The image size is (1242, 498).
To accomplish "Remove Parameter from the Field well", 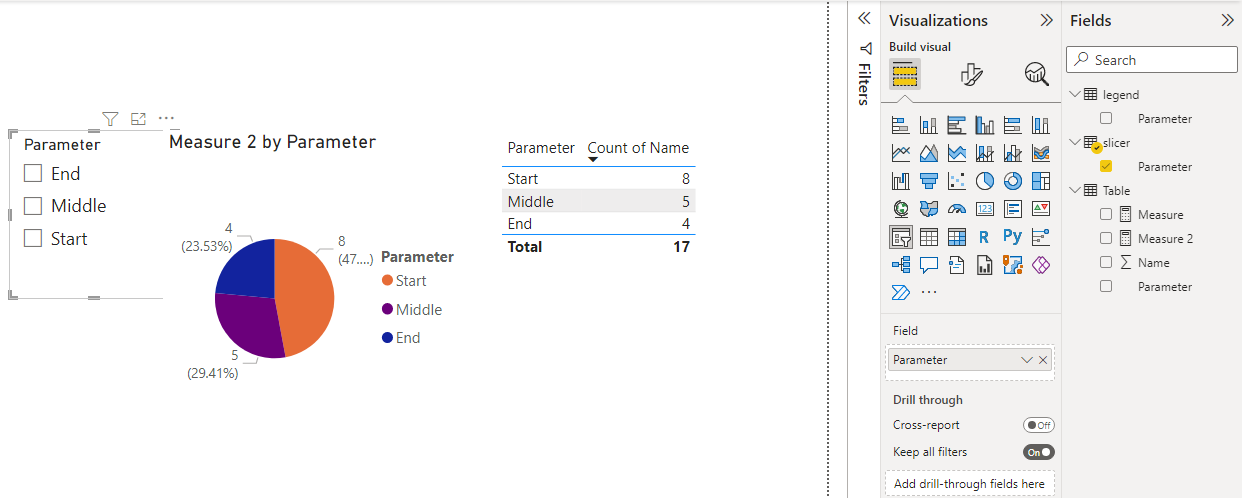I will click(1043, 360).
